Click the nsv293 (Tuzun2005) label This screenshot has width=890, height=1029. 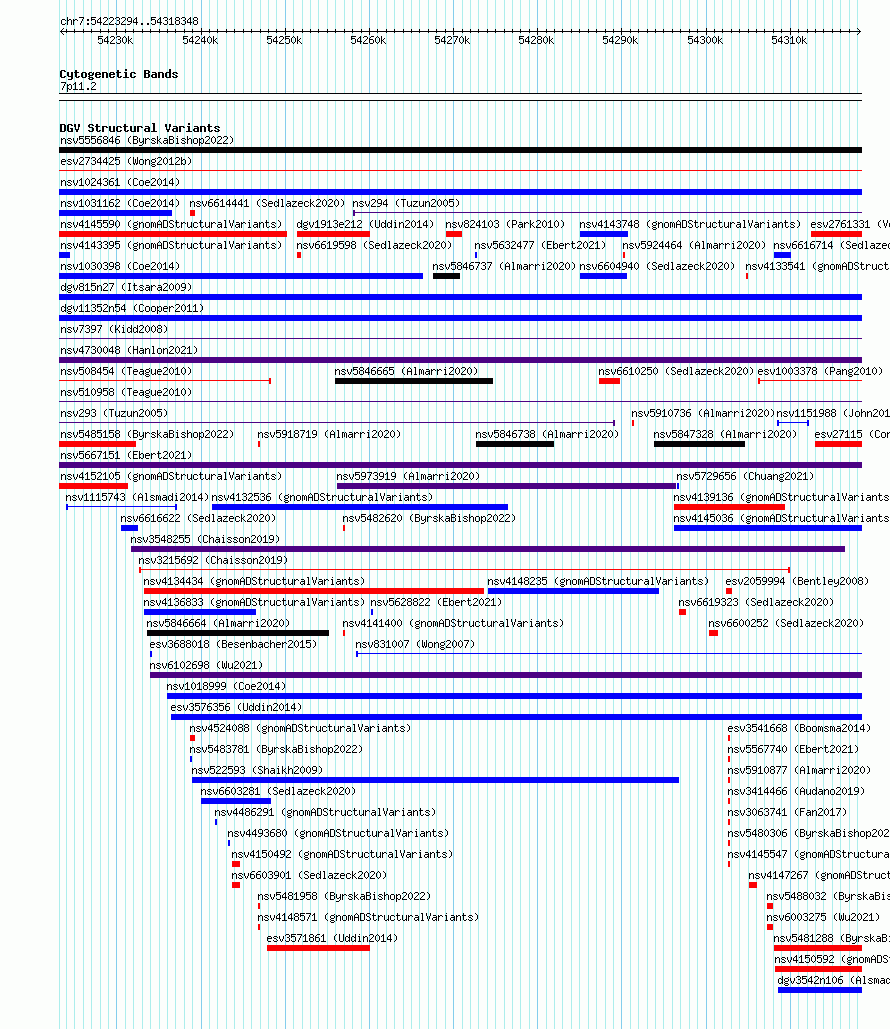114,413
